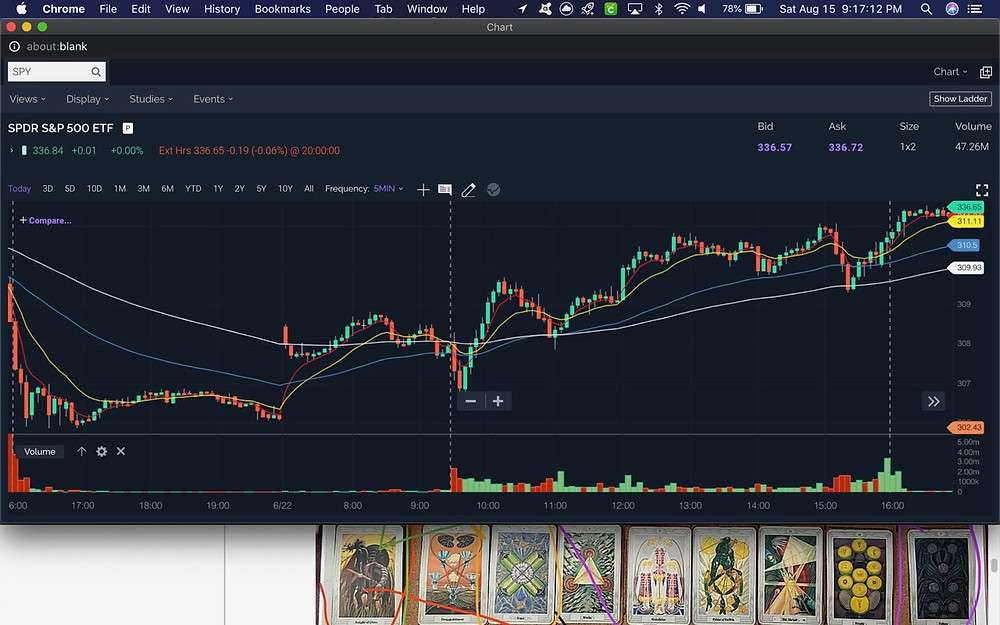1000x625 pixels.
Task: Expand the quote details chevron
Action: click(x=11, y=151)
